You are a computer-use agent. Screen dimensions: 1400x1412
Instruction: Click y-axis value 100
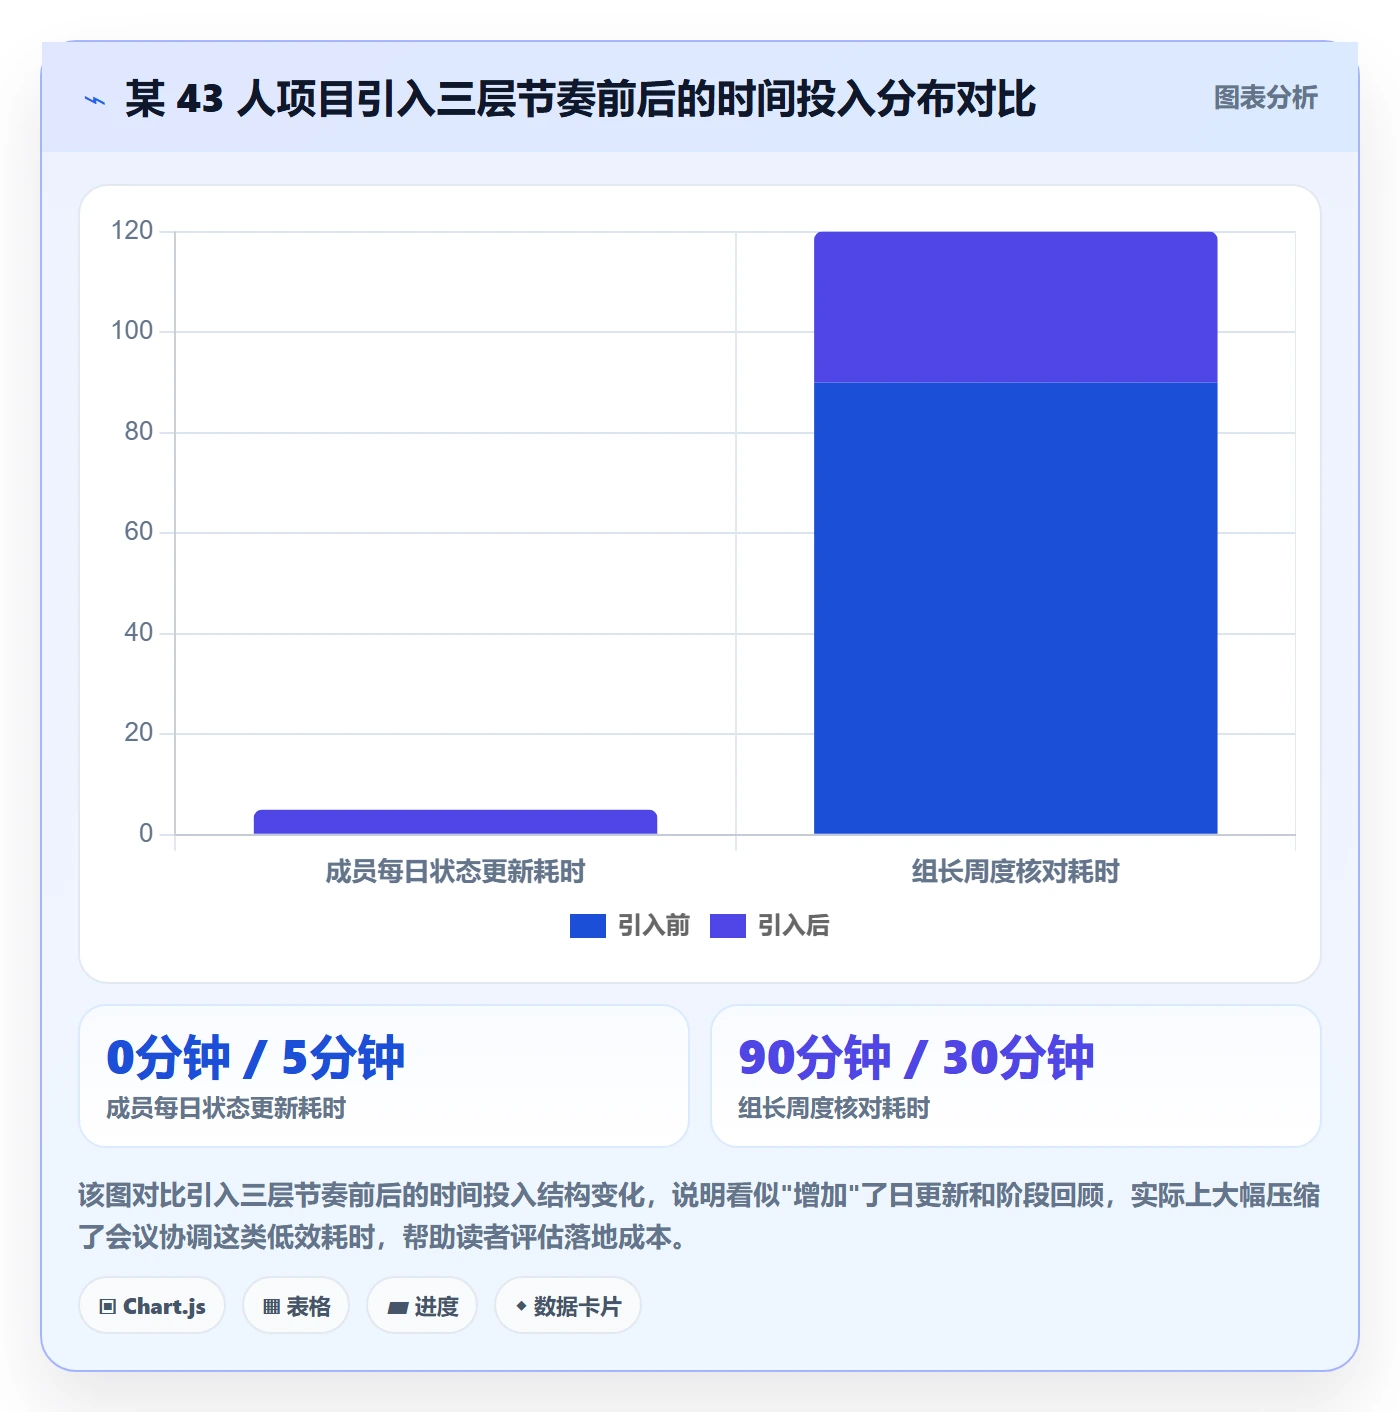tap(132, 331)
